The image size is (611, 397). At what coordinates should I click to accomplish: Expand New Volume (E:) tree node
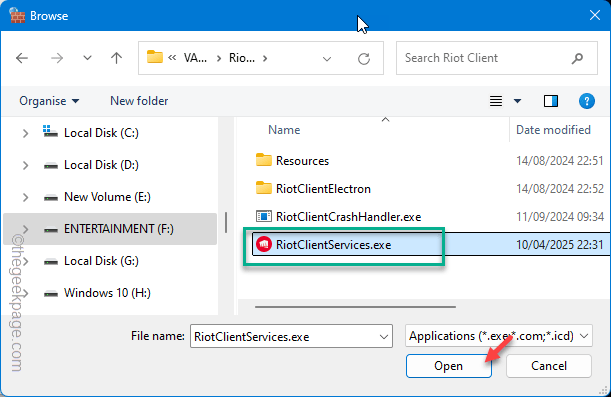click(x=25, y=197)
